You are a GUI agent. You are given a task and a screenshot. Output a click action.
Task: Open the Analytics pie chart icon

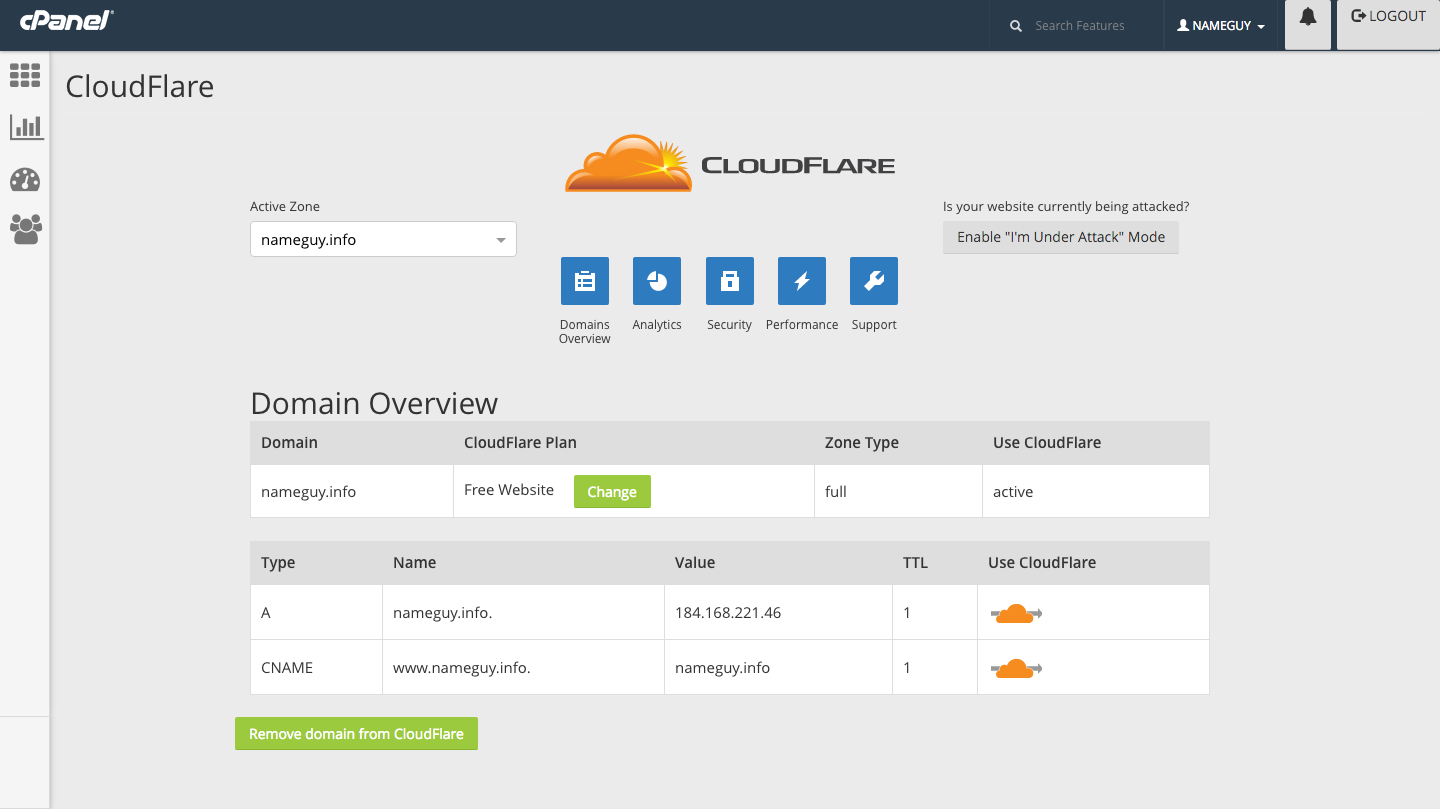coord(657,281)
